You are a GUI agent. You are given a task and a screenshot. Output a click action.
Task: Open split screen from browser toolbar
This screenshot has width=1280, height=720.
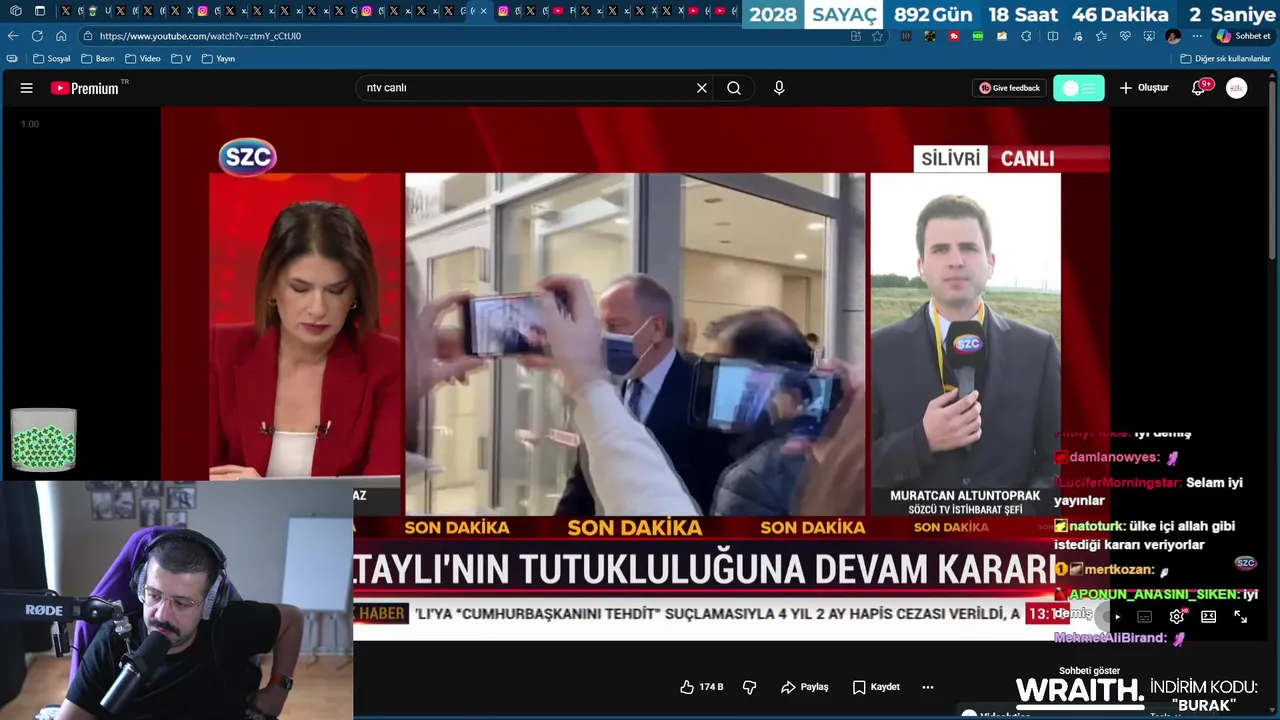1052,36
